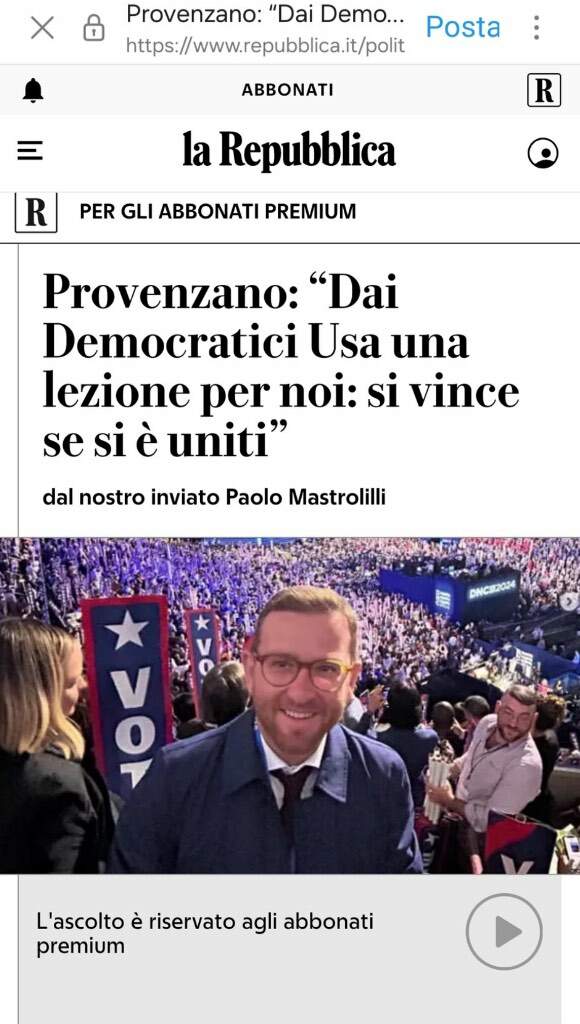
Task: Tap the la Repubblica logo
Action: tap(289, 151)
